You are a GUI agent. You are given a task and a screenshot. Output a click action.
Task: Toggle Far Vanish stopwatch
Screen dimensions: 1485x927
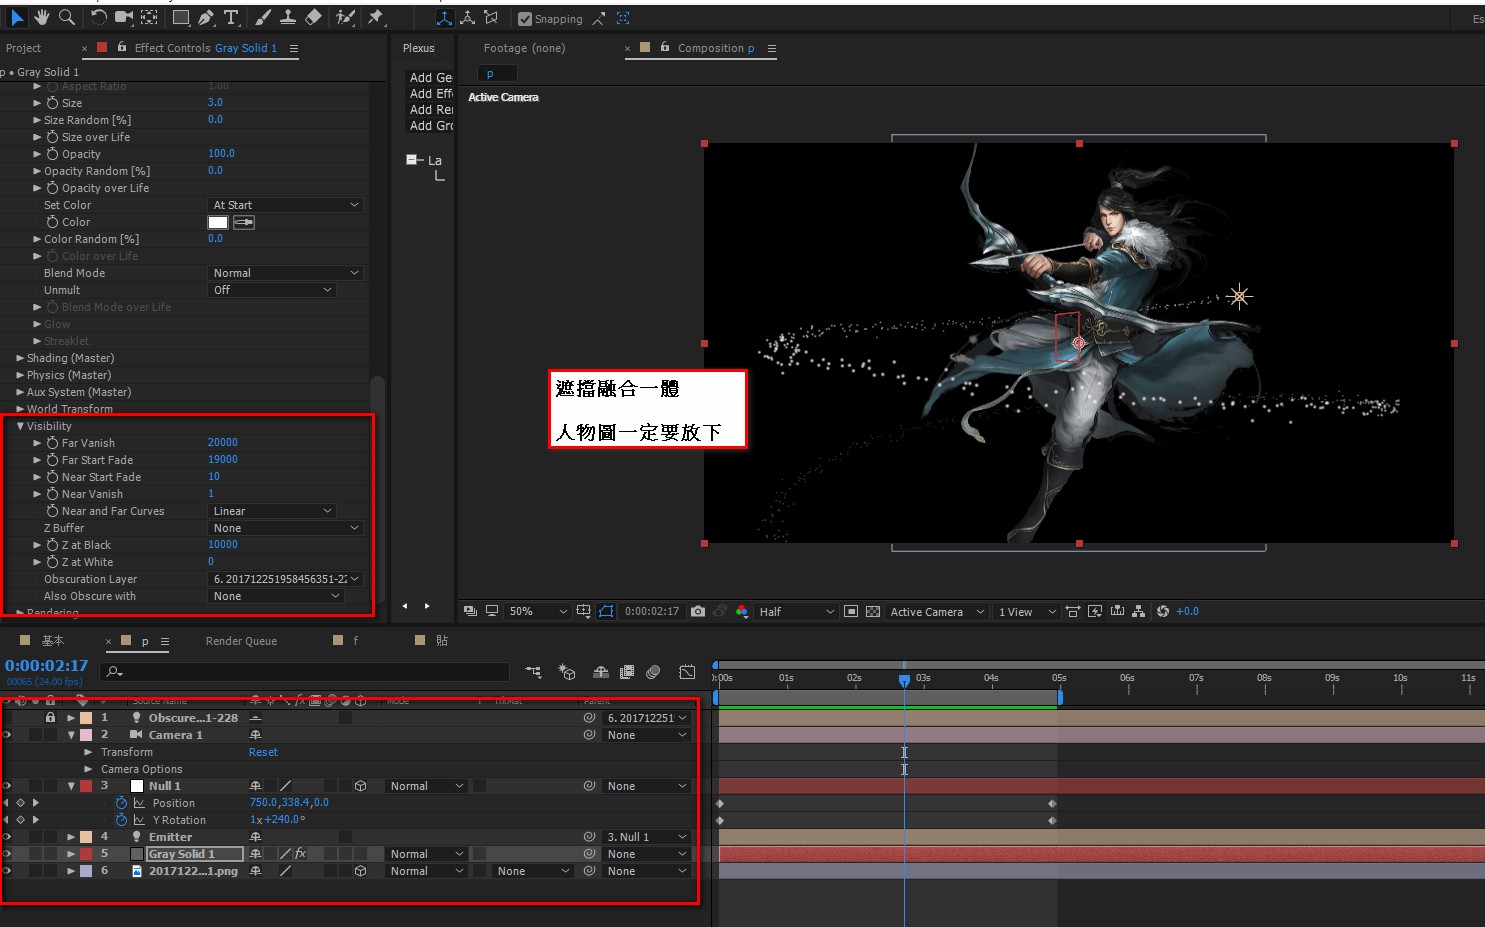(x=52, y=443)
